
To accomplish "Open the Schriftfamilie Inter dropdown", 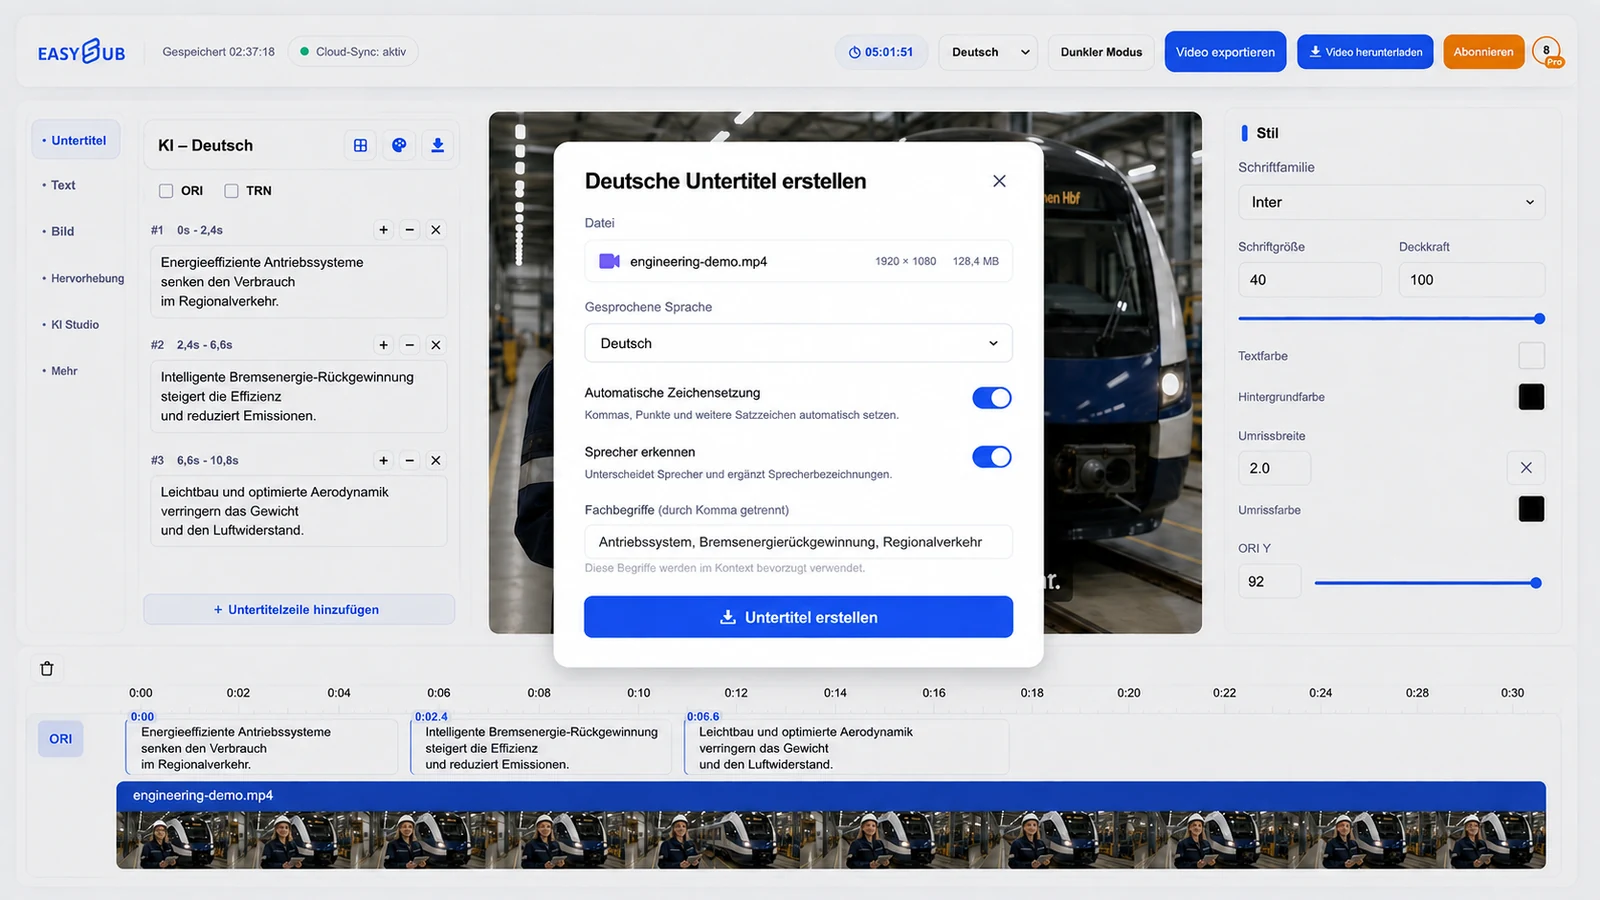I will pos(1391,202).
